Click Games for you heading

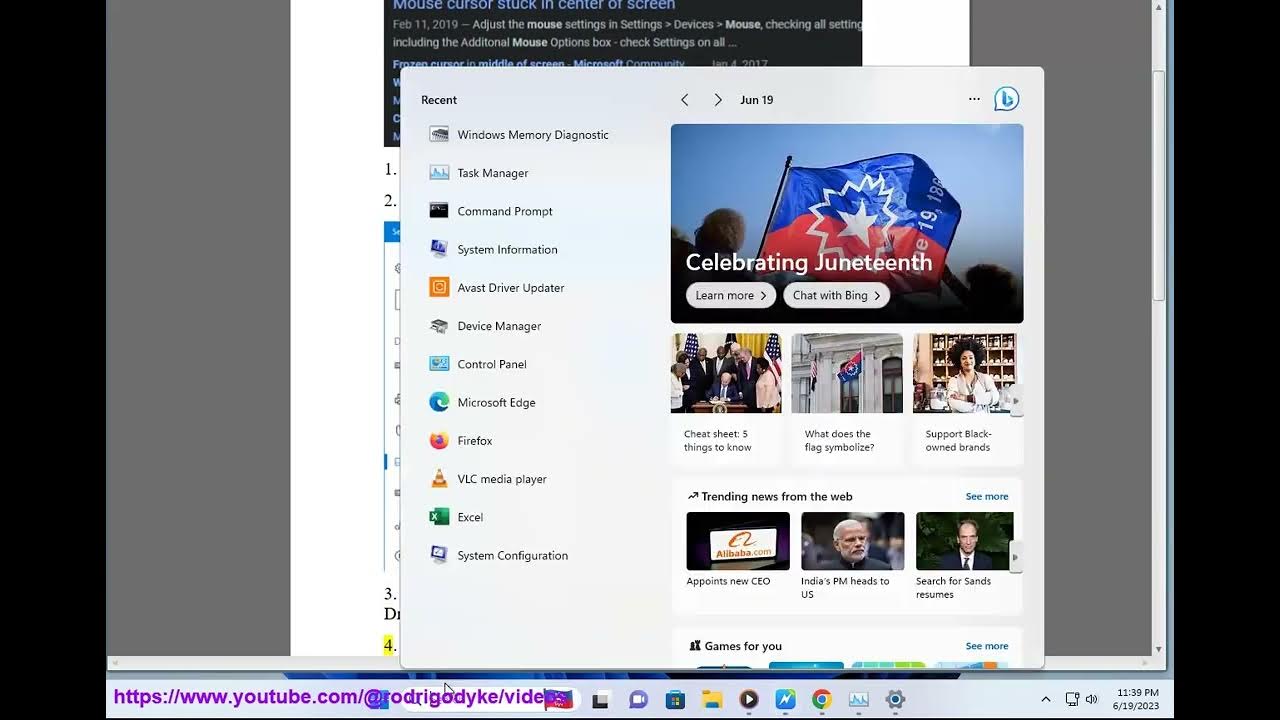(x=743, y=646)
